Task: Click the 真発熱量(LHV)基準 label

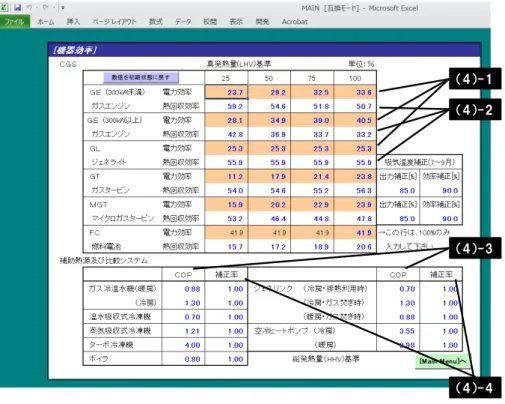Action: click(239, 64)
